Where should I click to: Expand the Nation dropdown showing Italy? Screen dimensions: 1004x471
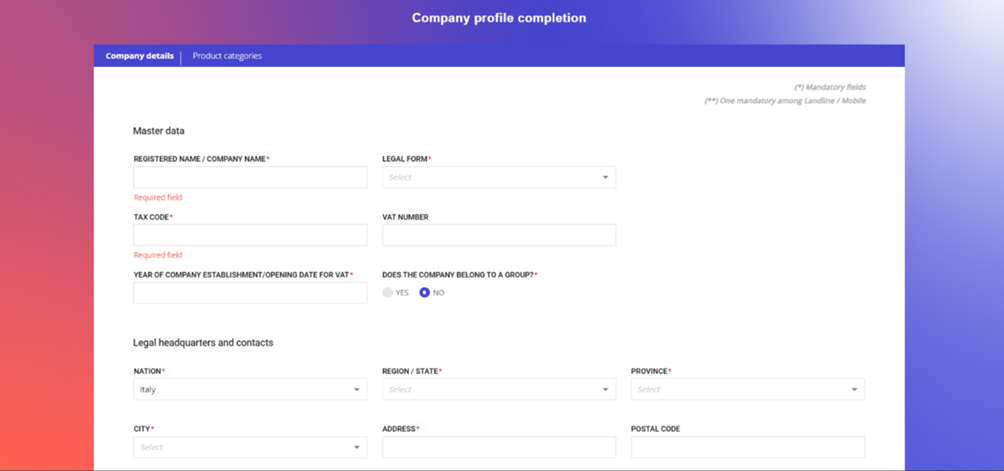tap(249, 390)
